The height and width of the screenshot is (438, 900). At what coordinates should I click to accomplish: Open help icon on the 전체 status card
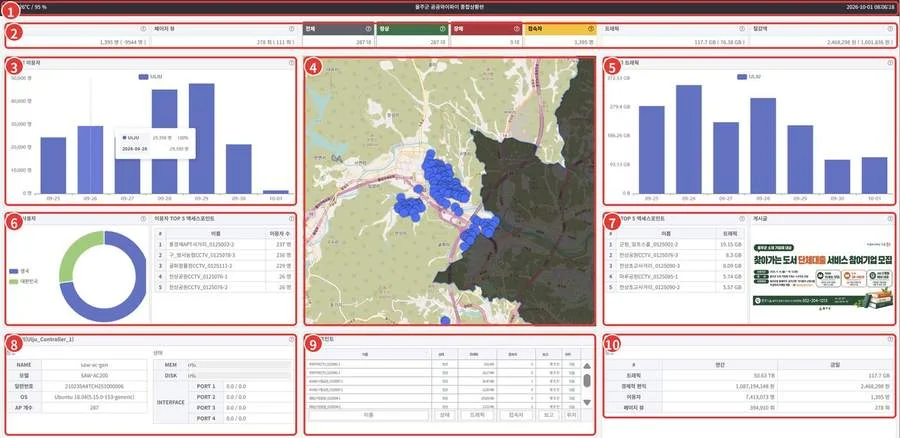(x=368, y=29)
